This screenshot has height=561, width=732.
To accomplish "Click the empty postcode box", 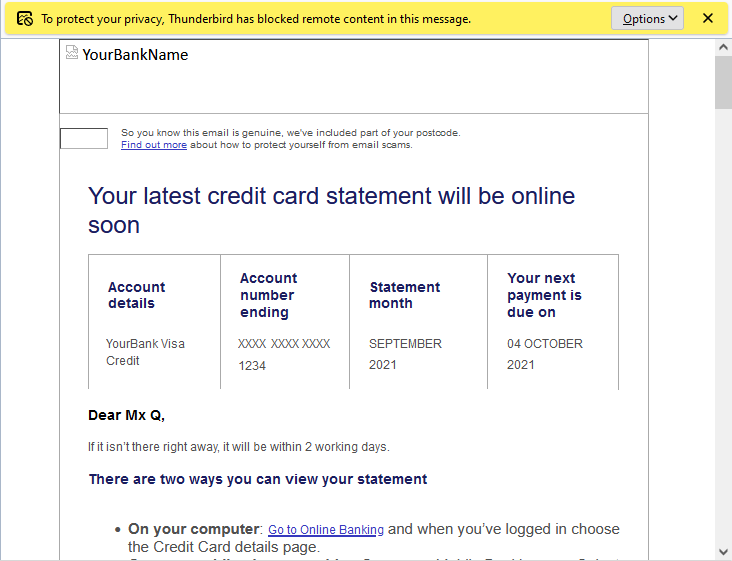I will pos(84,139).
